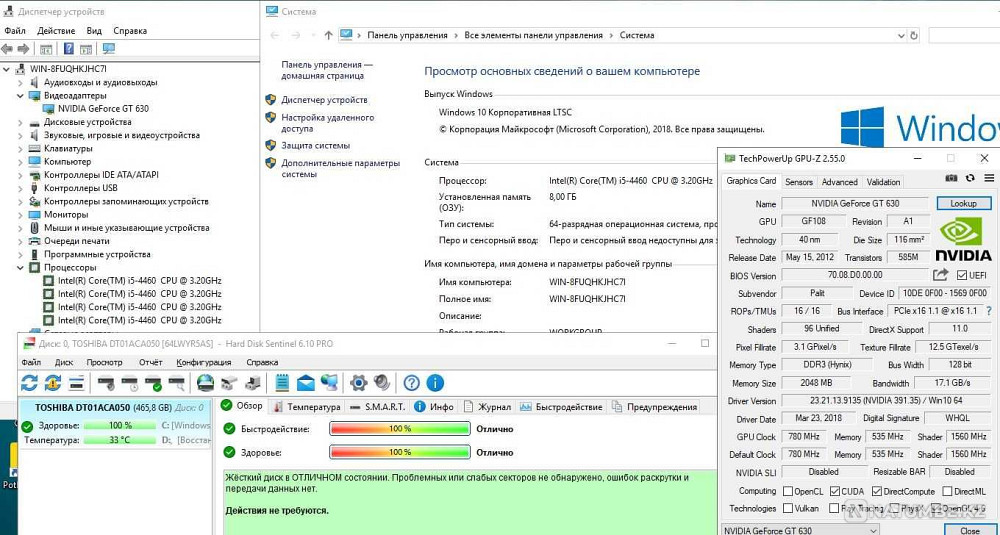Click the GPU-Z screenshot camera icon
1000x535 pixels.
(x=951, y=178)
